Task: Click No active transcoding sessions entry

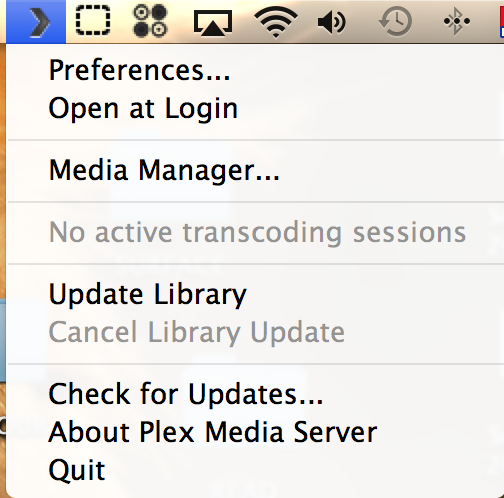Action: (256, 232)
